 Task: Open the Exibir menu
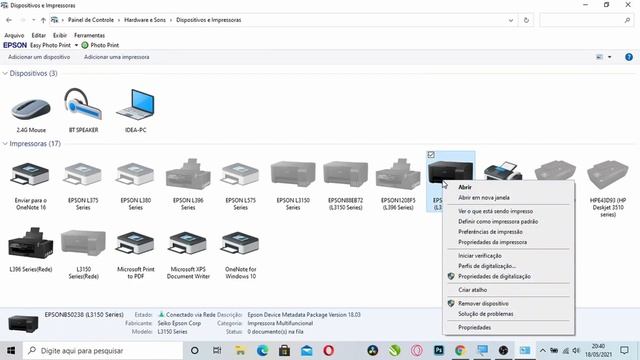pos(60,36)
